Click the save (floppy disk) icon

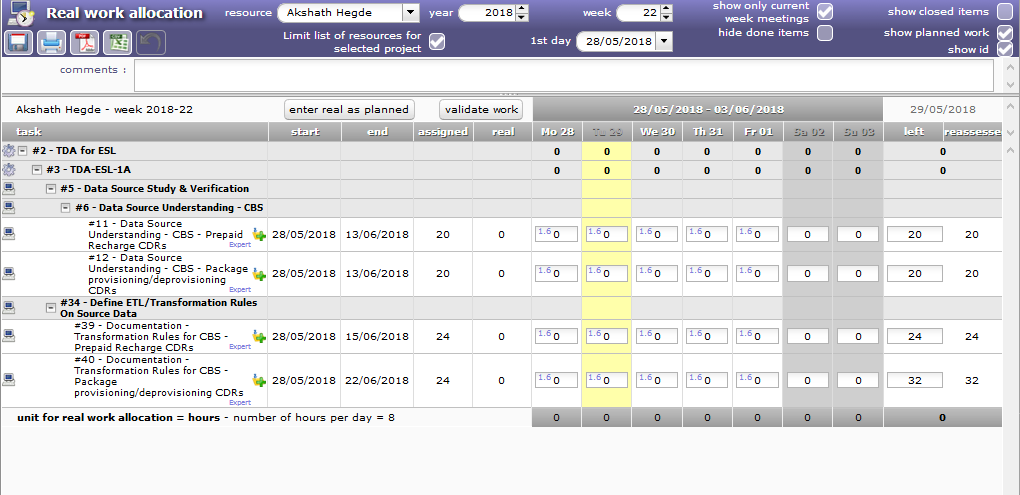pyautogui.click(x=20, y=43)
